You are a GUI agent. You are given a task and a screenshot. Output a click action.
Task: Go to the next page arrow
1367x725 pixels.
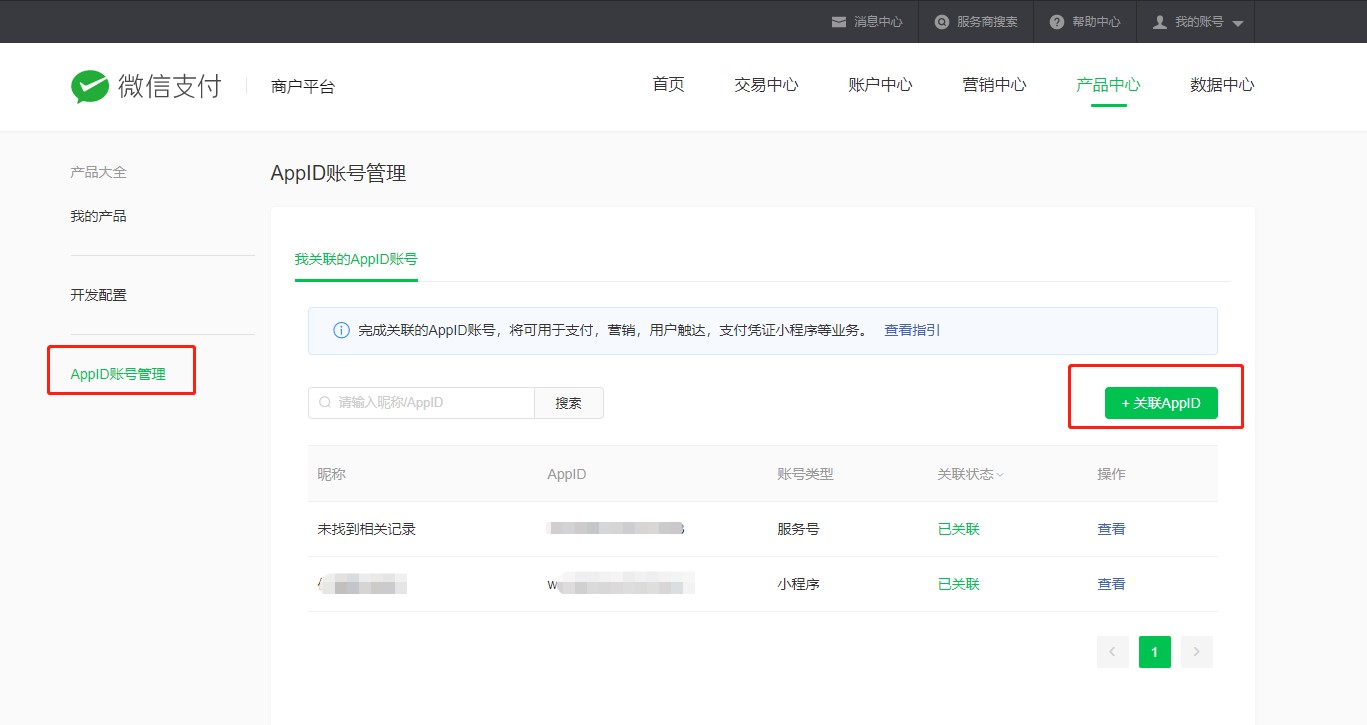tap(1197, 652)
